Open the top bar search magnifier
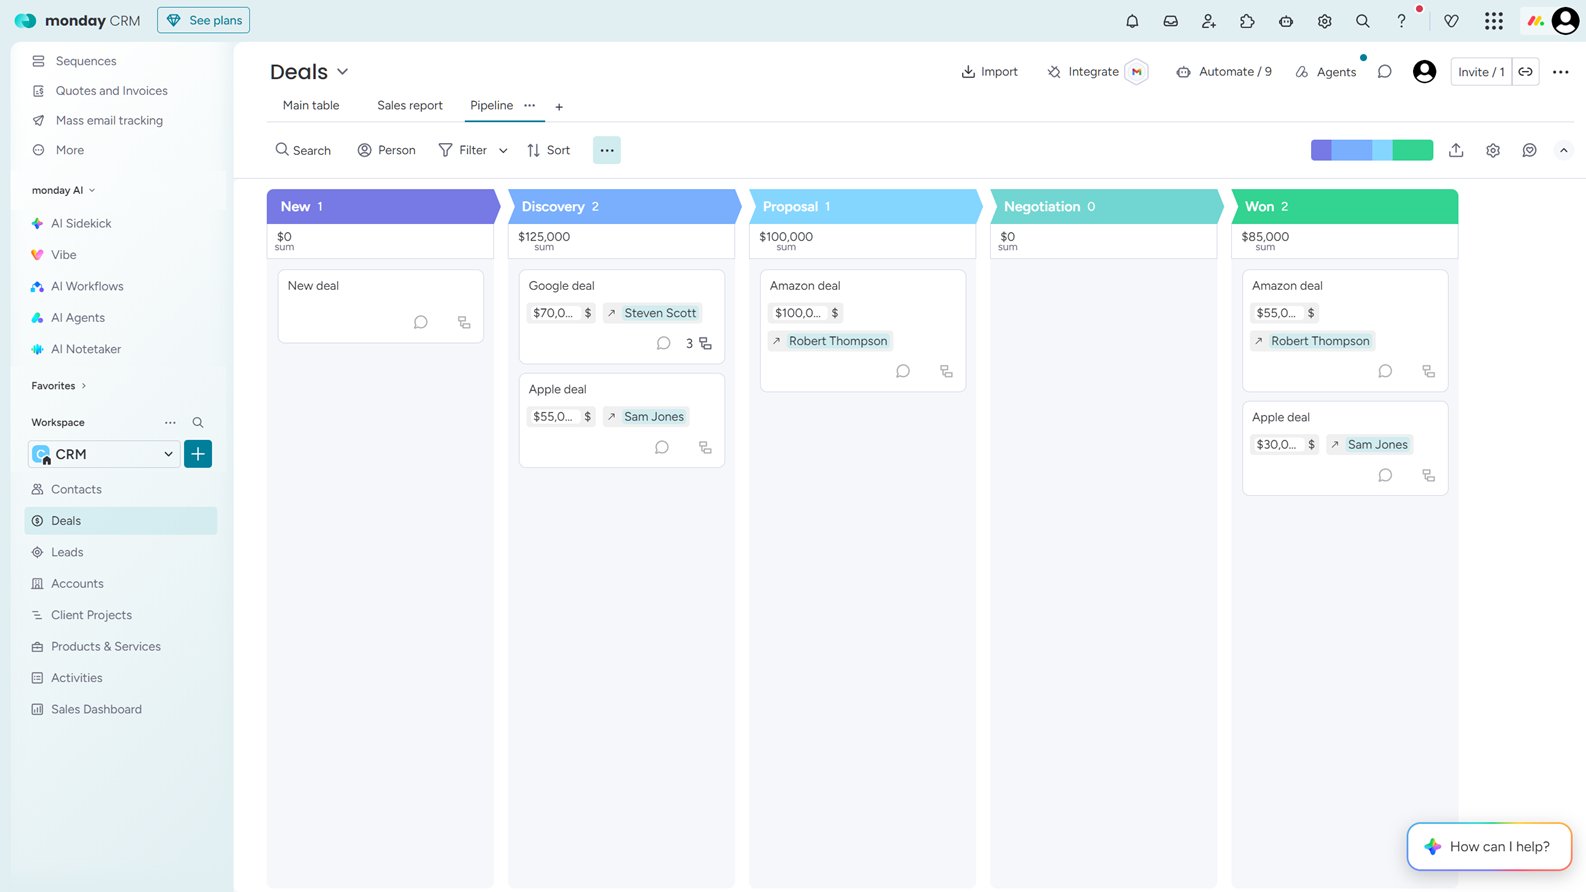Image resolution: width=1586 pixels, height=892 pixels. point(1363,21)
